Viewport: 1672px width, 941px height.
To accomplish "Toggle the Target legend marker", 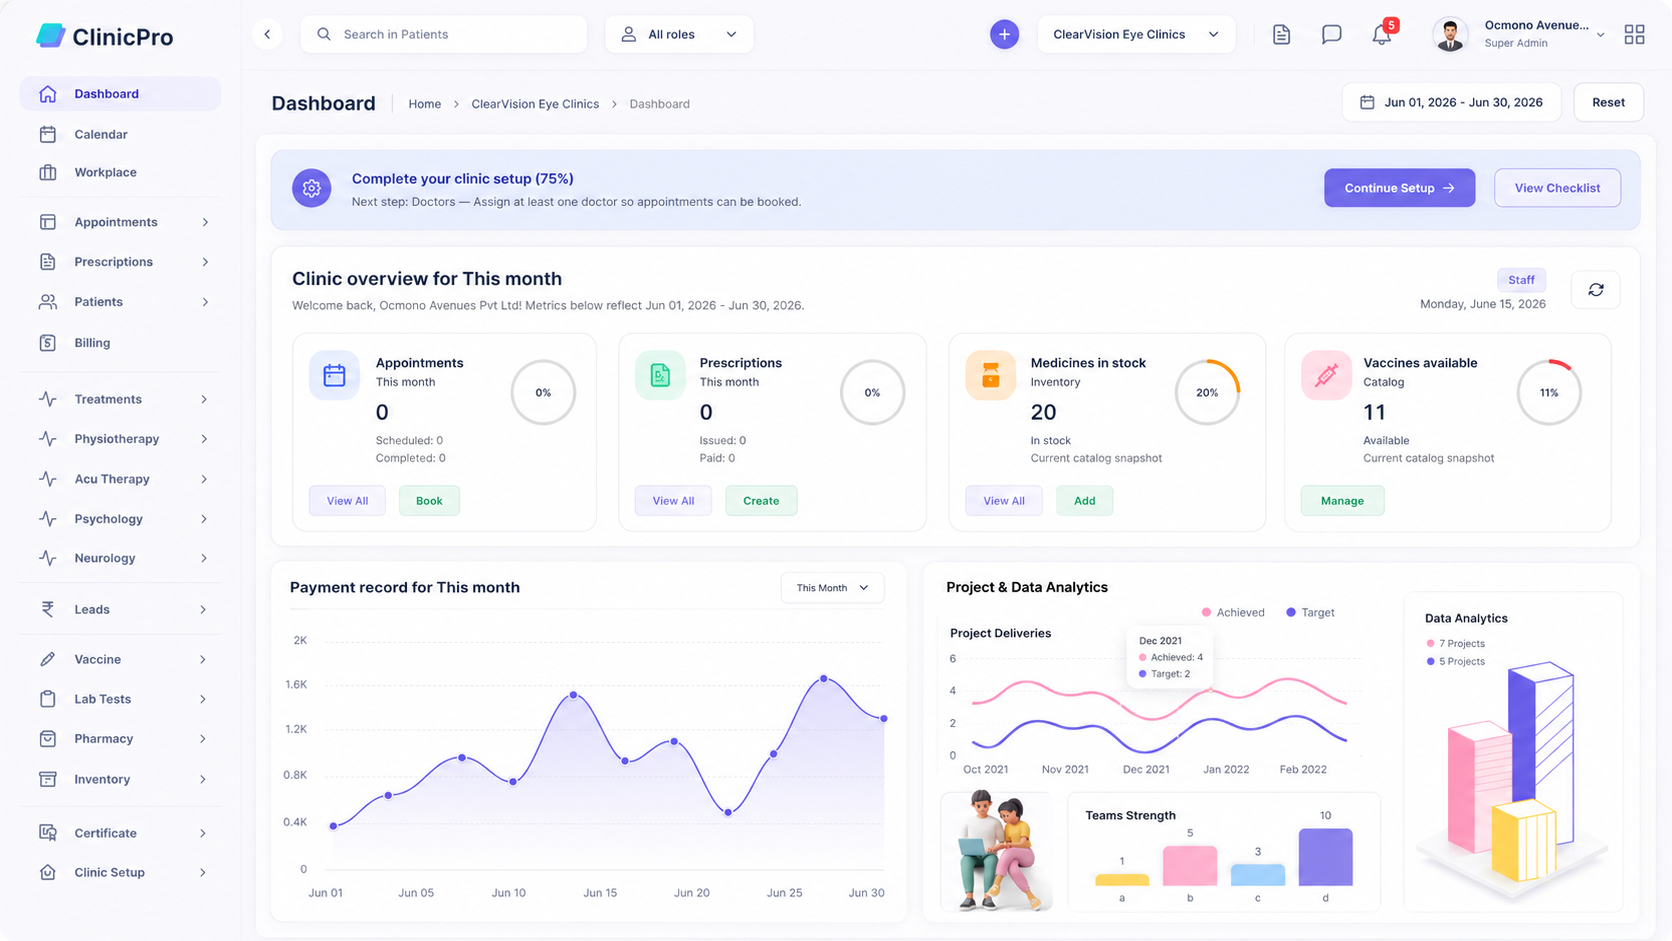I will click(1291, 612).
